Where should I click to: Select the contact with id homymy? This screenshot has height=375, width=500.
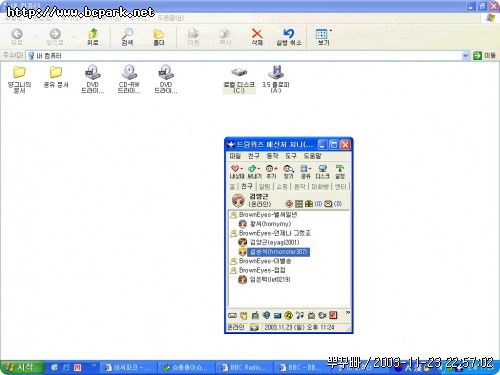(x=265, y=224)
